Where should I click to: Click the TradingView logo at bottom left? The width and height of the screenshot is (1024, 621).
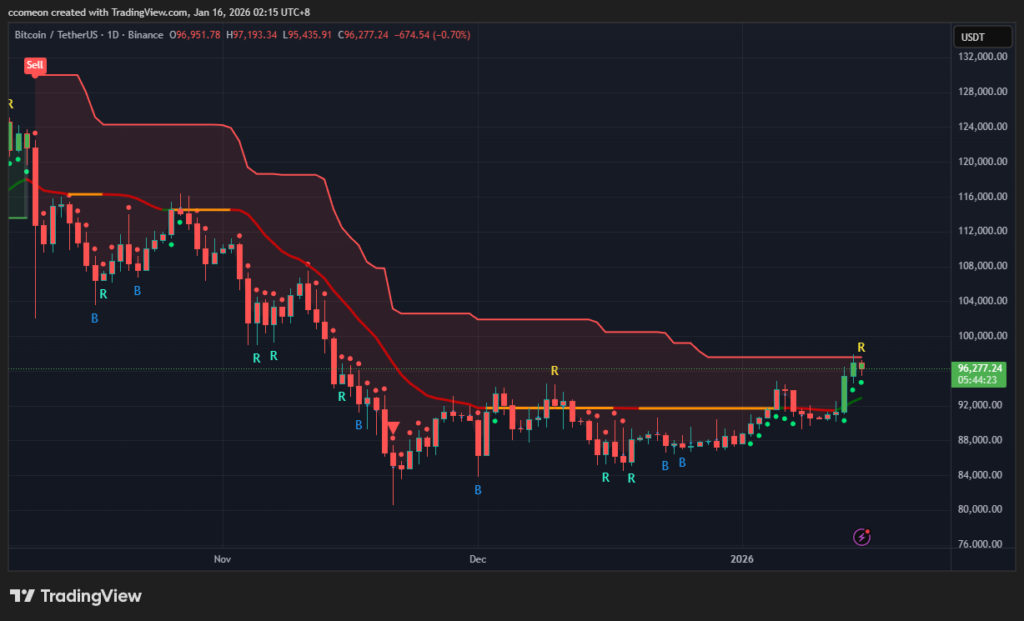[x=76, y=597]
